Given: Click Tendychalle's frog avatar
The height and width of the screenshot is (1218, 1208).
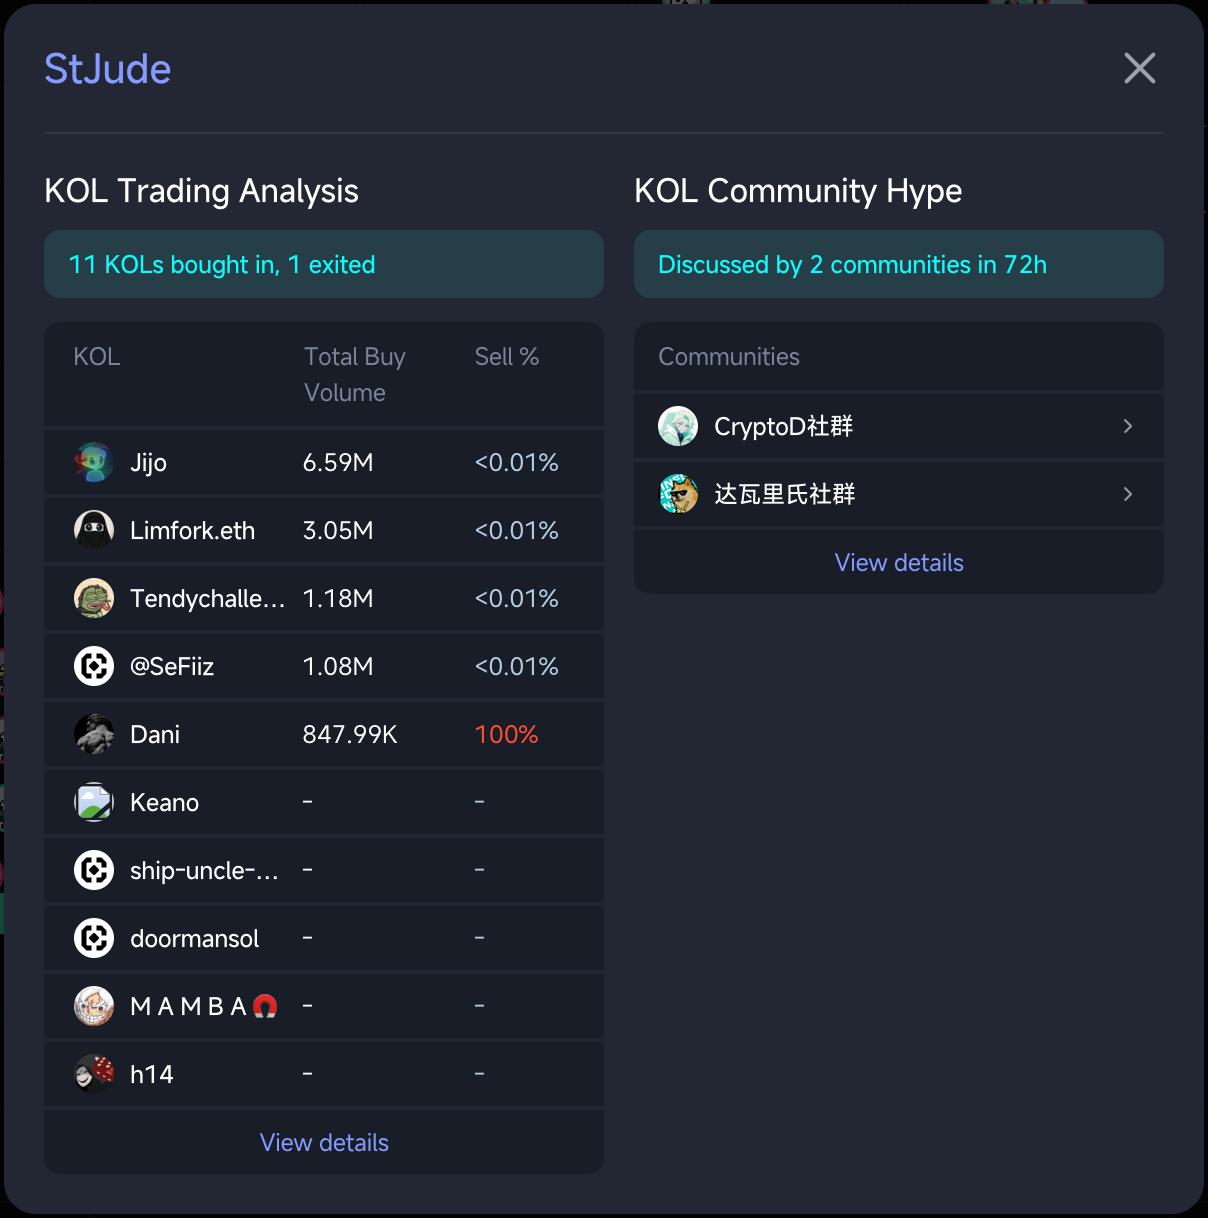Looking at the screenshot, I should (x=94, y=598).
